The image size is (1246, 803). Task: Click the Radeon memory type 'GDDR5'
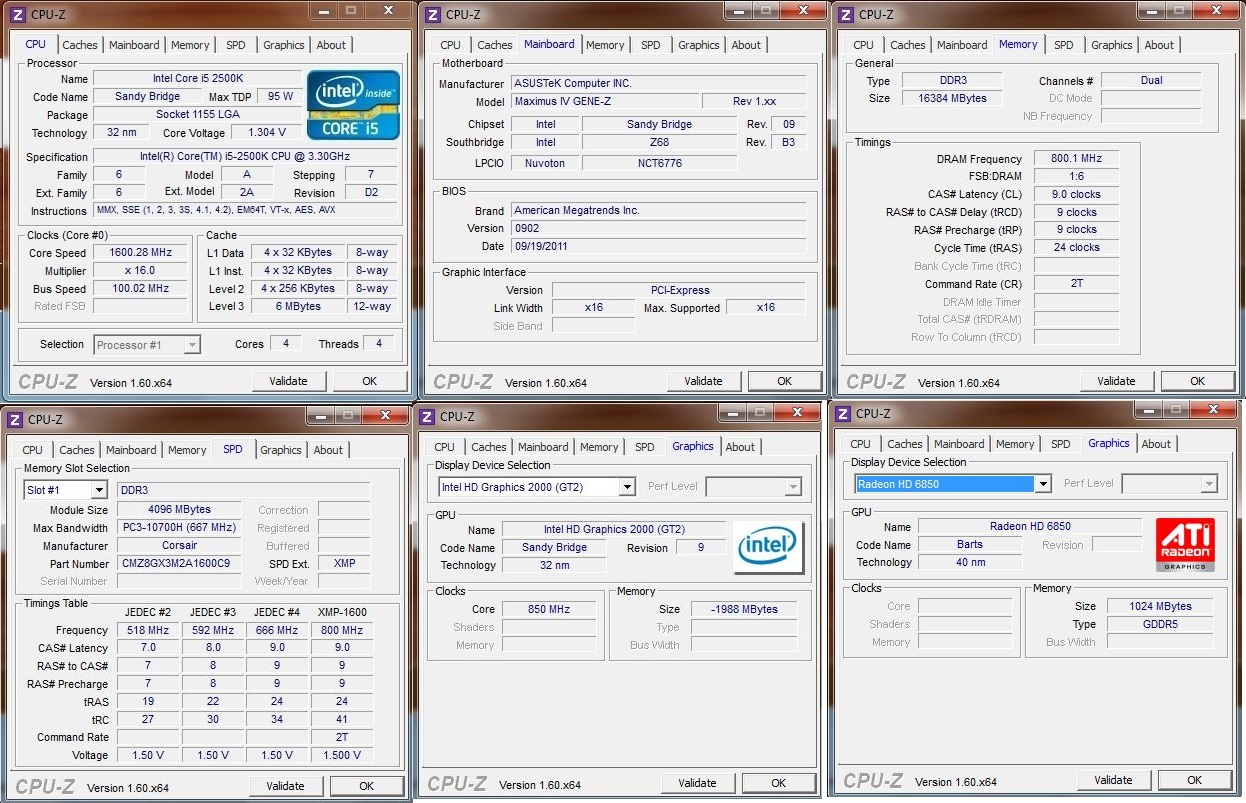[1160, 624]
